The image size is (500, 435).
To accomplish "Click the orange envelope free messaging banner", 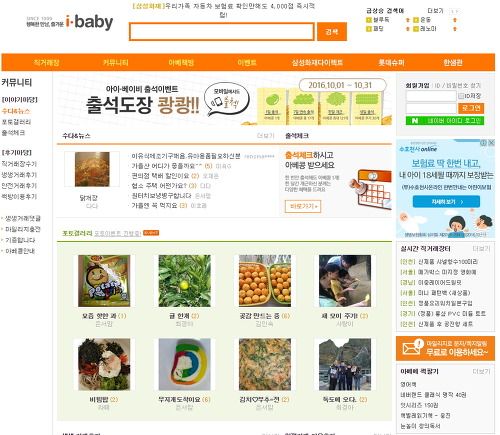I will click(x=445, y=348).
